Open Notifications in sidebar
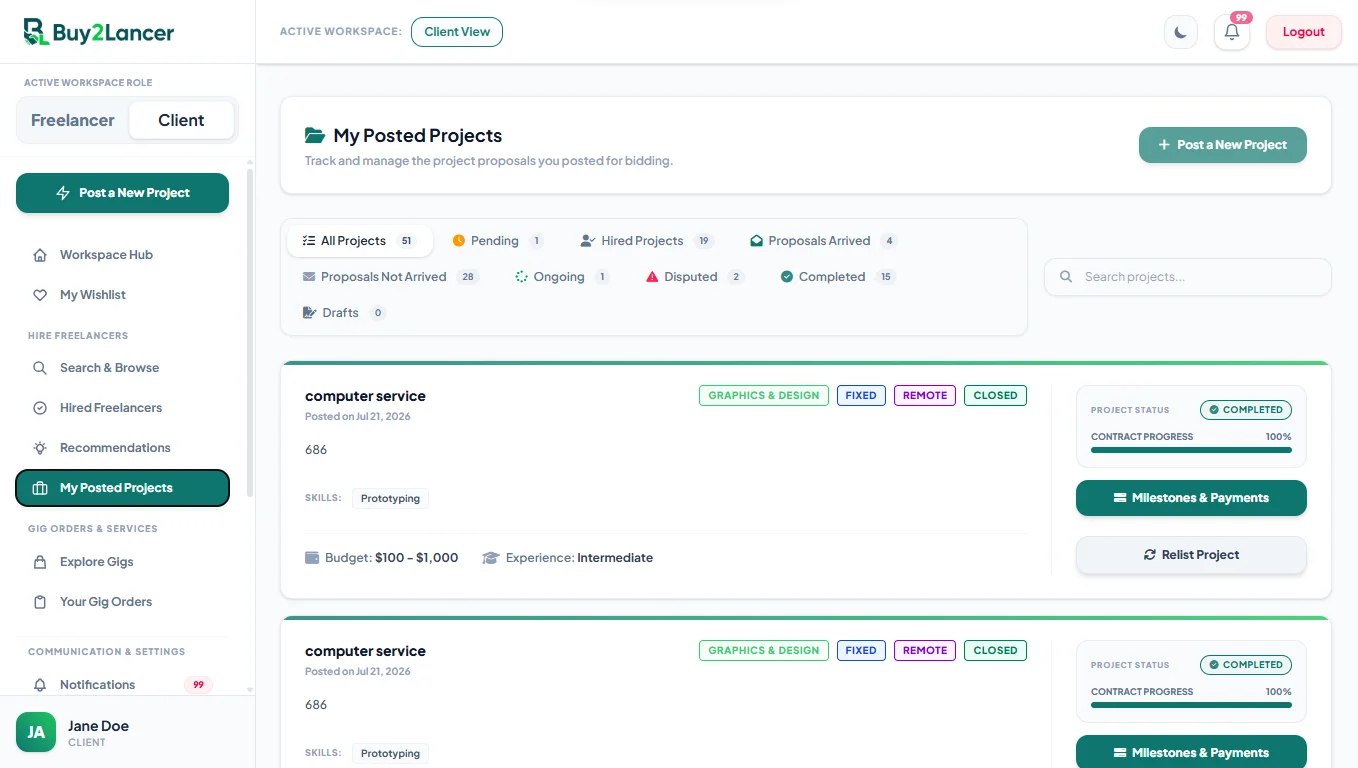The image size is (1358, 768). (122, 685)
